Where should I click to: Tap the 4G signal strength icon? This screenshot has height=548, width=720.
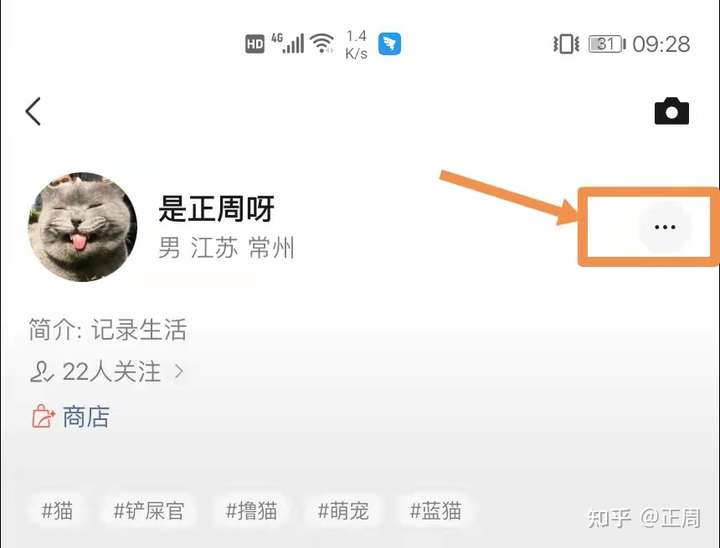(x=288, y=43)
